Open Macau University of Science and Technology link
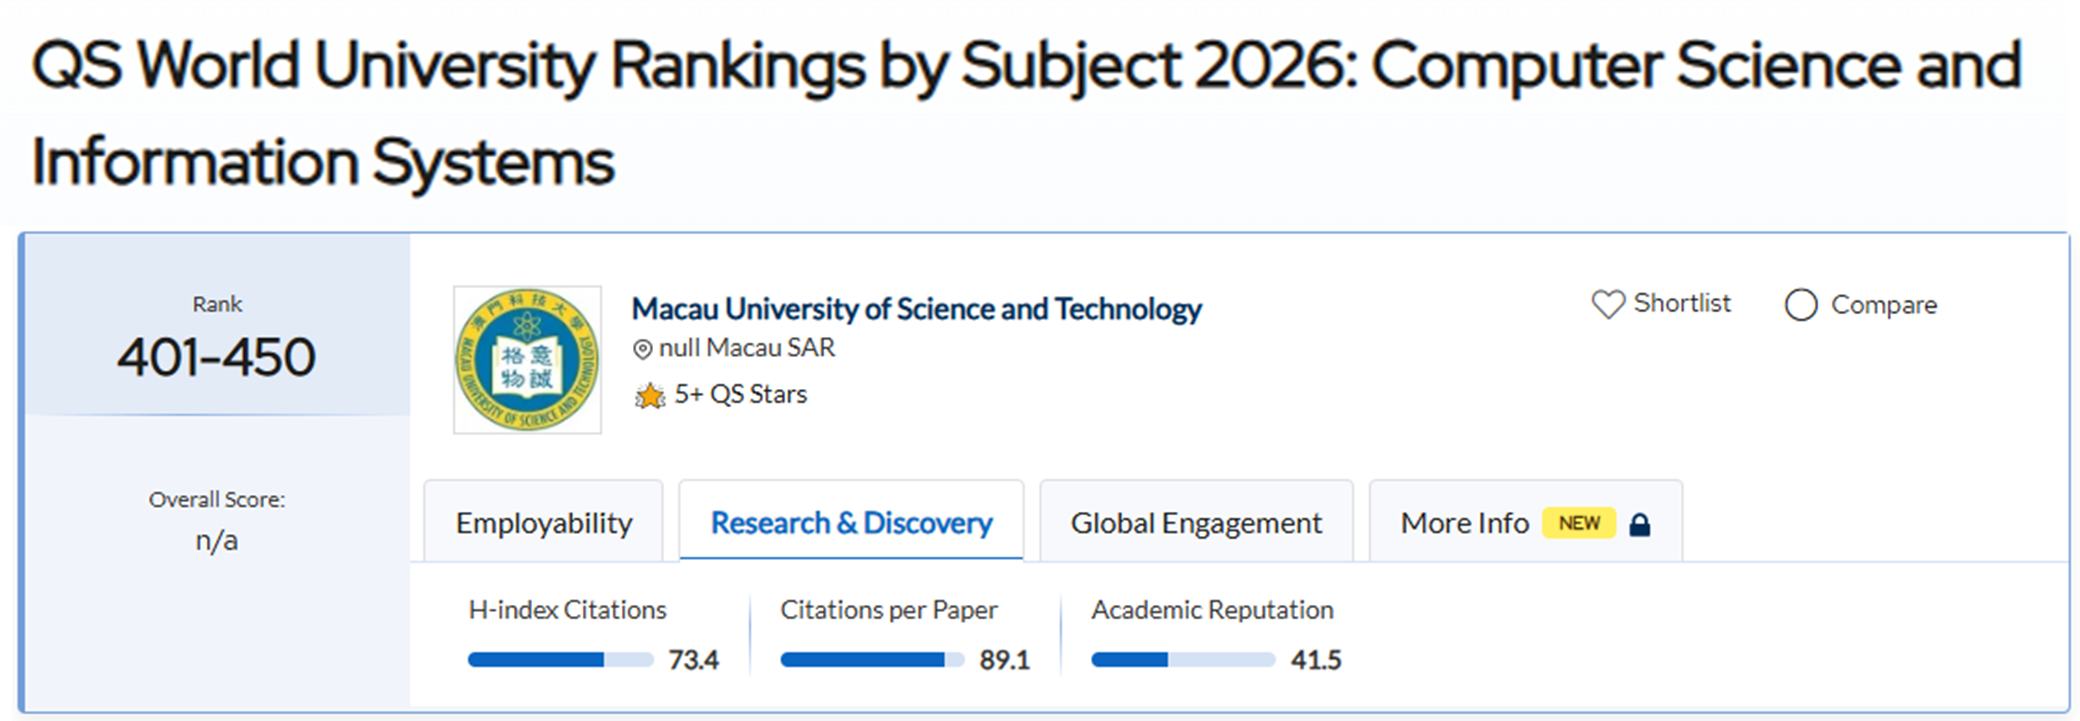Screen dimensions: 2080x721 916,309
